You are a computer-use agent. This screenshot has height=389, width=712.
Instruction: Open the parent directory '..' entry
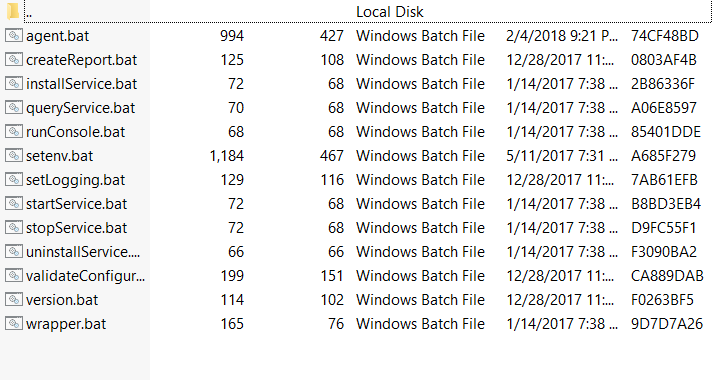tap(29, 13)
